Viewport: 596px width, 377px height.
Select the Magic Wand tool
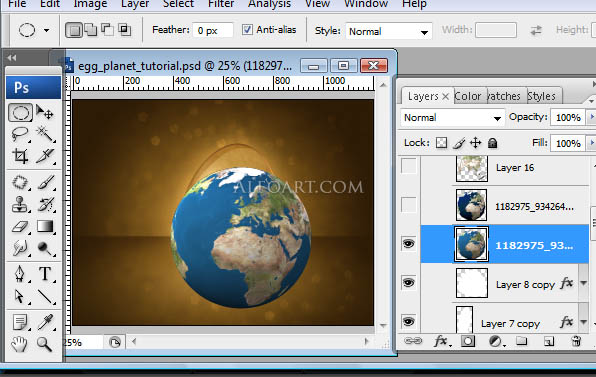coord(45,134)
